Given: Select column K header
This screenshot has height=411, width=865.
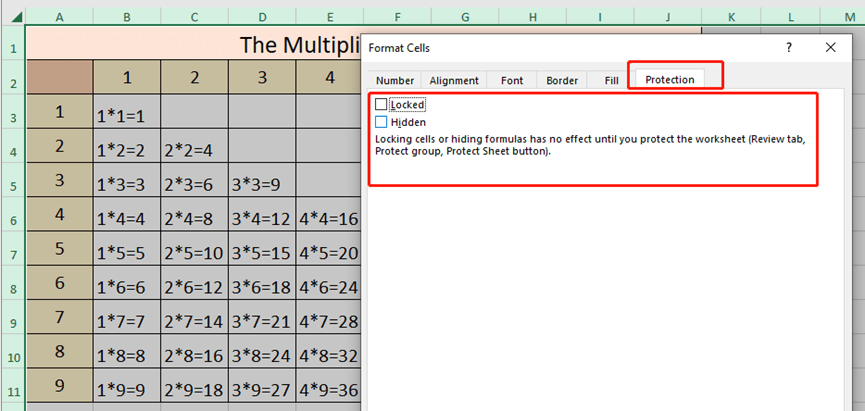Looking at the screenshot, I should coord(731,18).
